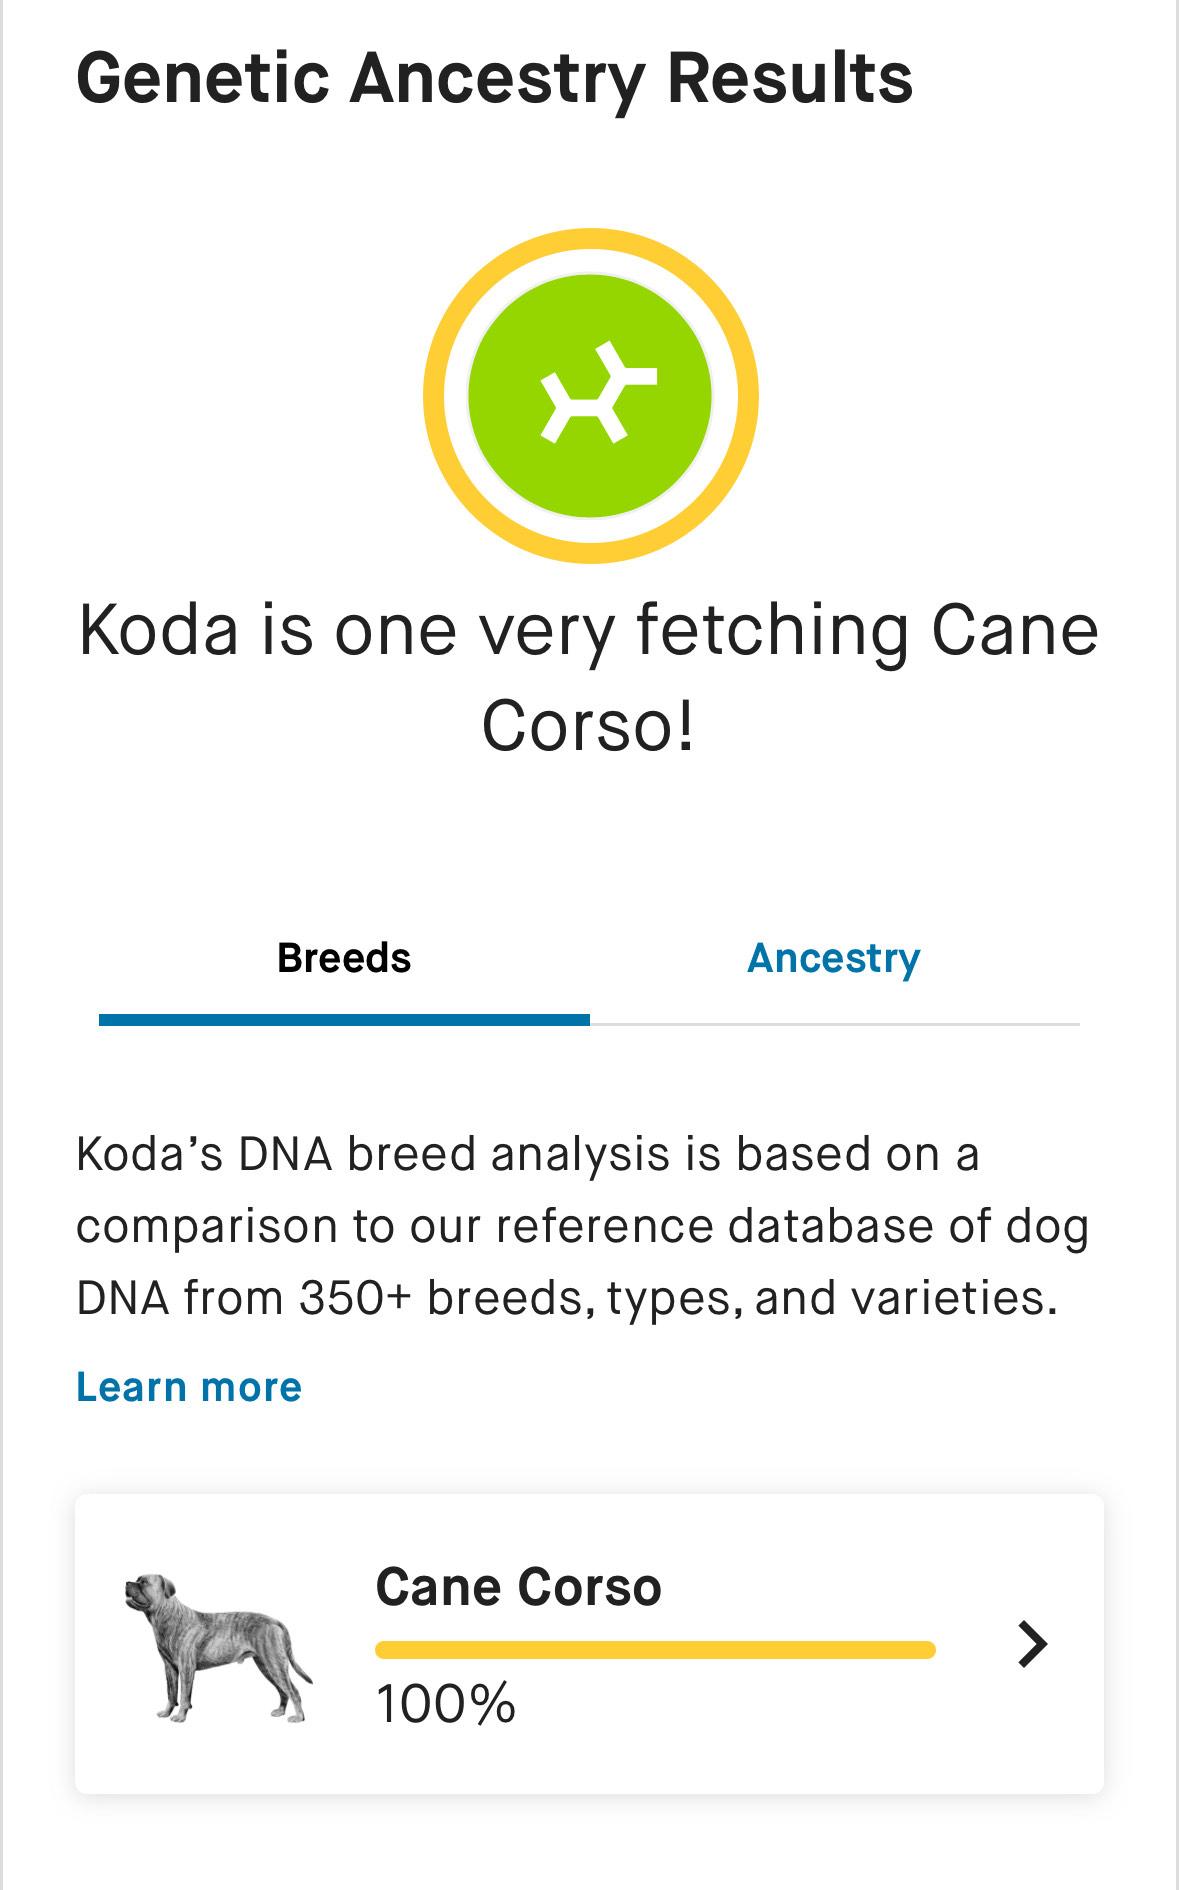1179x1890 pixels.
Task: Click the Cane Corso dog illustration
Action: pyautogui.click(x=218, y=1645)
